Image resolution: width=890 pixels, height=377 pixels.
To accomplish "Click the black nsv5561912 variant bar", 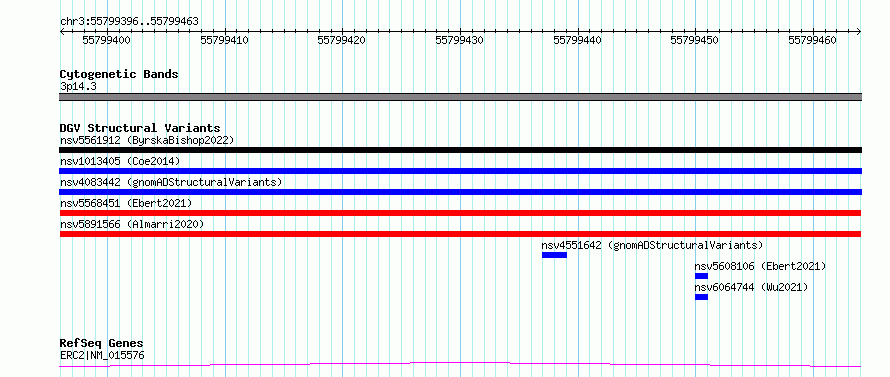I will click(x=460, y=150).
